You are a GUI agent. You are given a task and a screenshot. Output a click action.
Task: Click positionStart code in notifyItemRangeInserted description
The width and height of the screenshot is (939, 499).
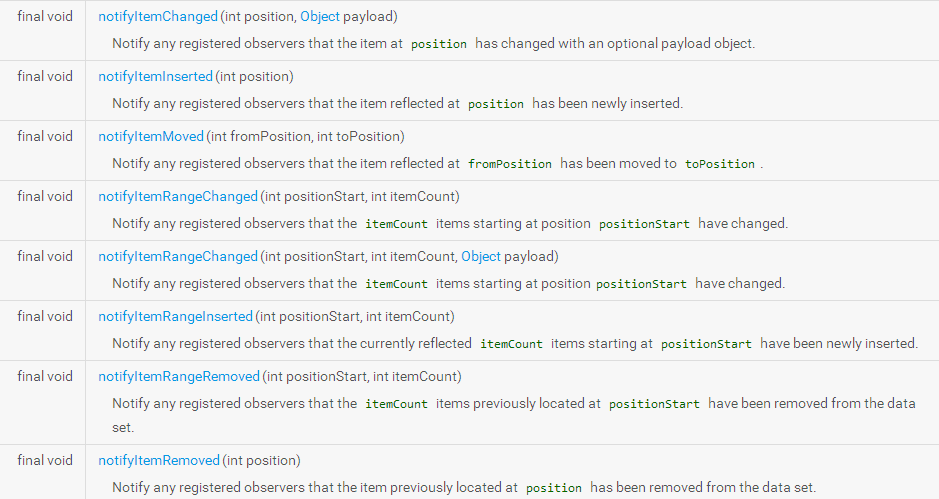click(x=706, y=344)
